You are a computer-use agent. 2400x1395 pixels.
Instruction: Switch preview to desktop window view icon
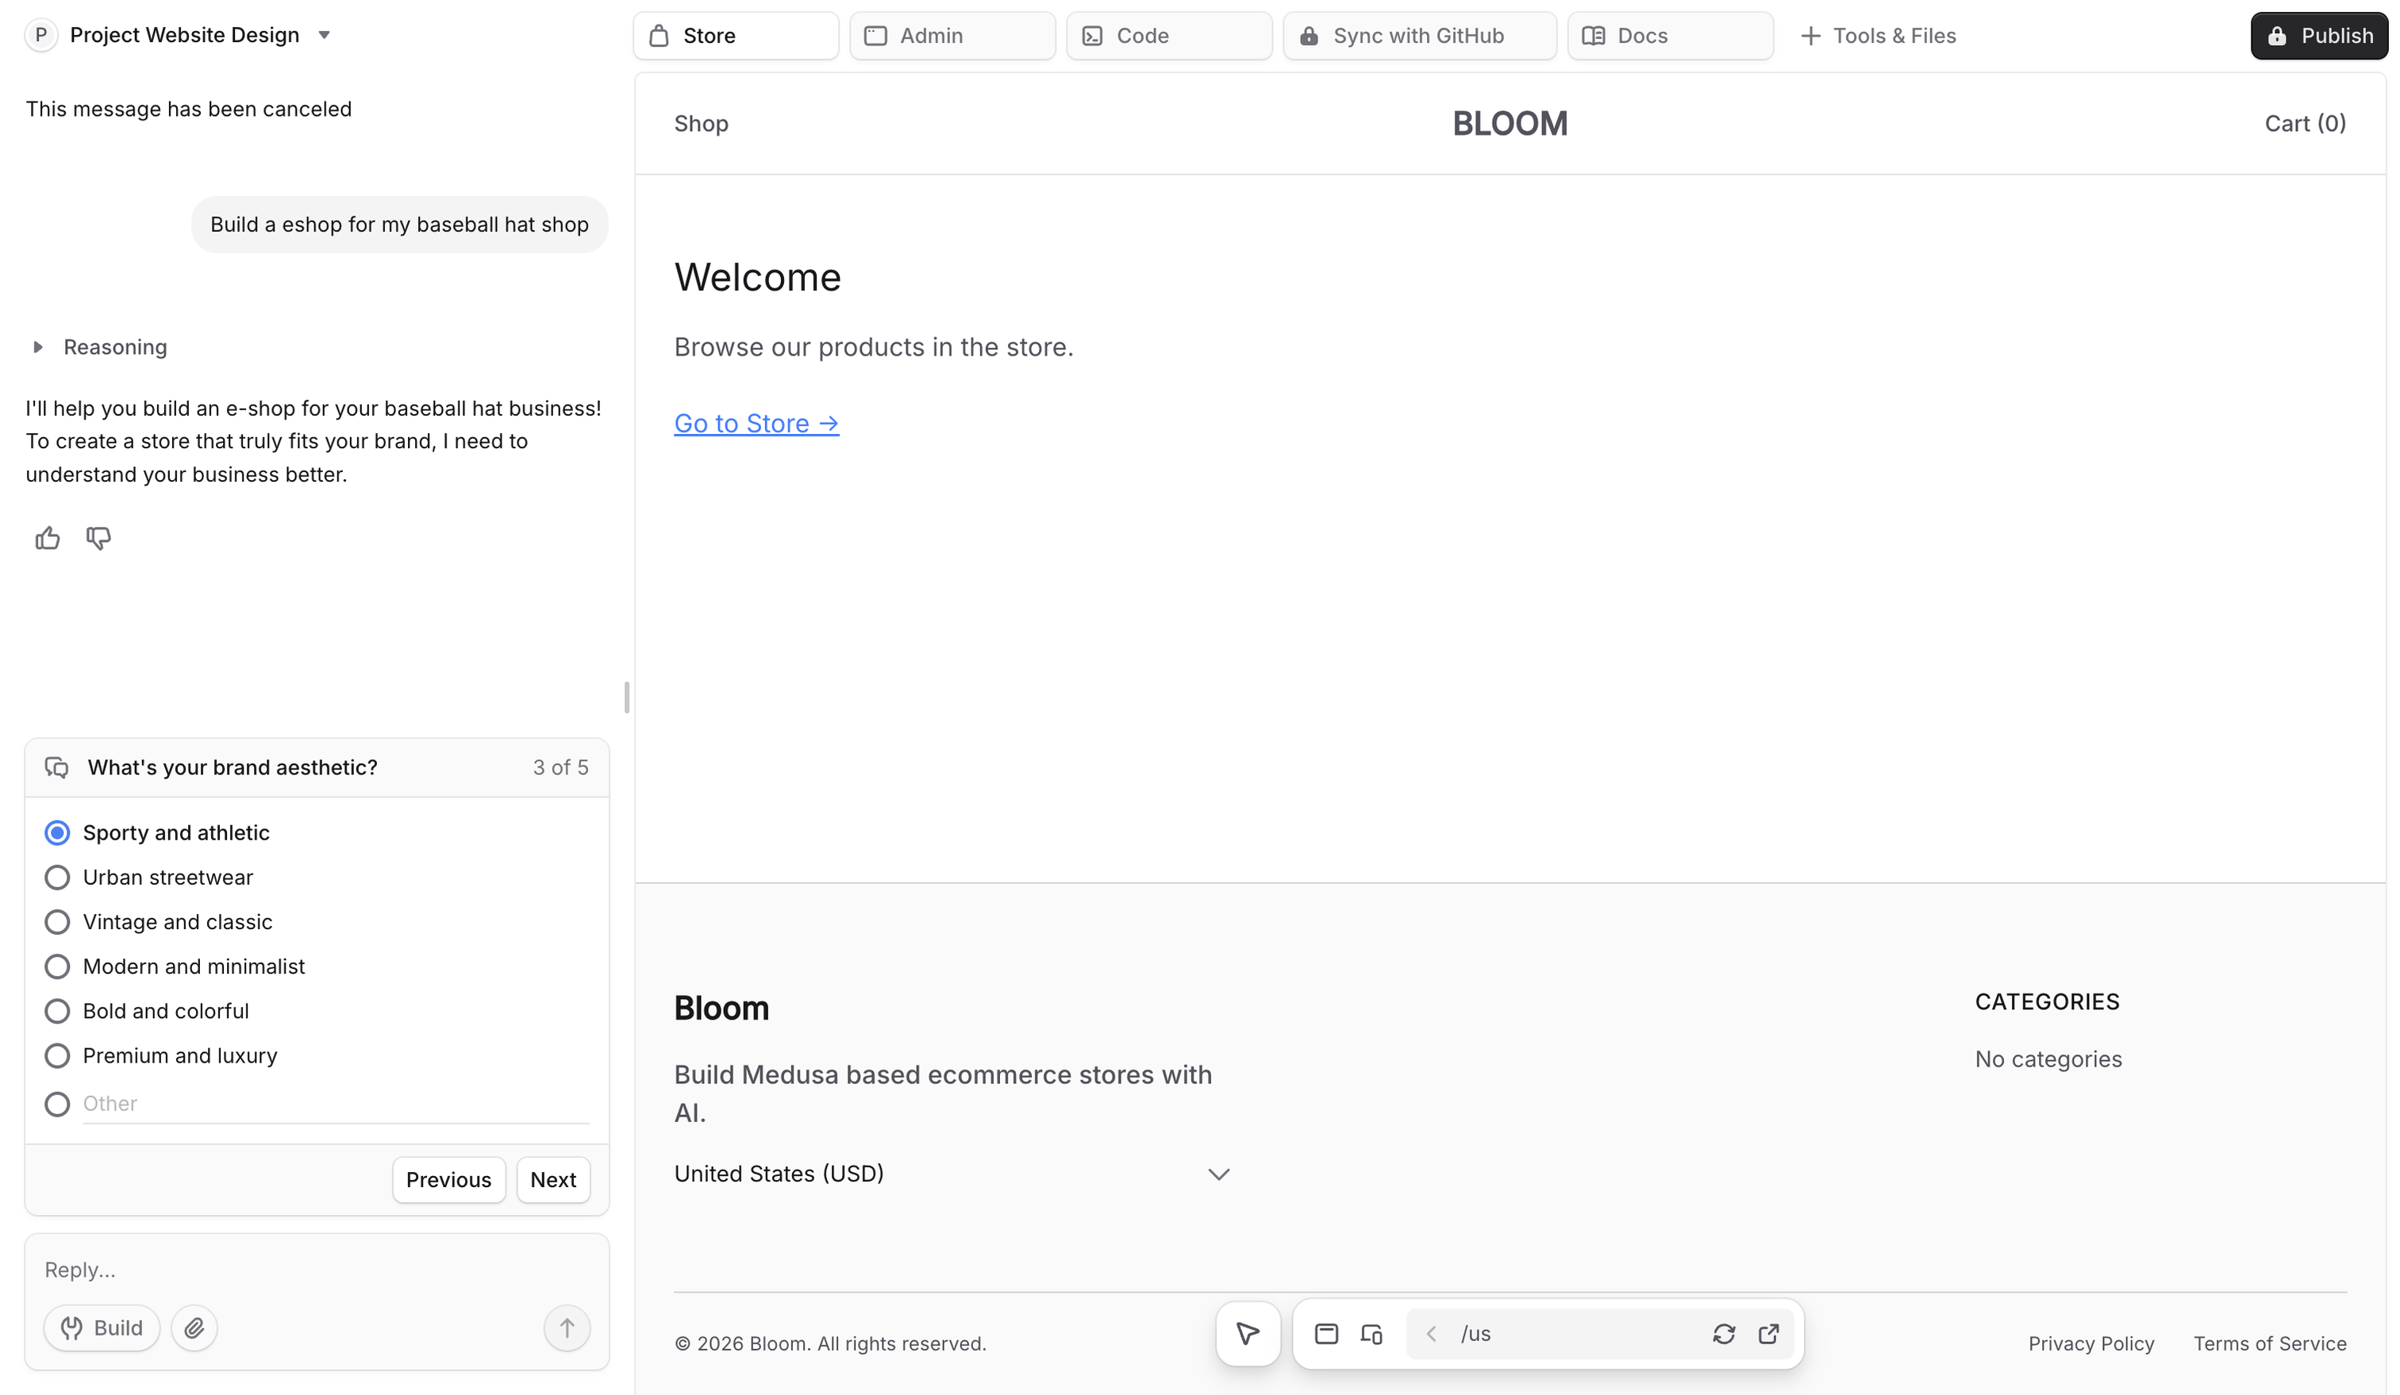1326,1333
